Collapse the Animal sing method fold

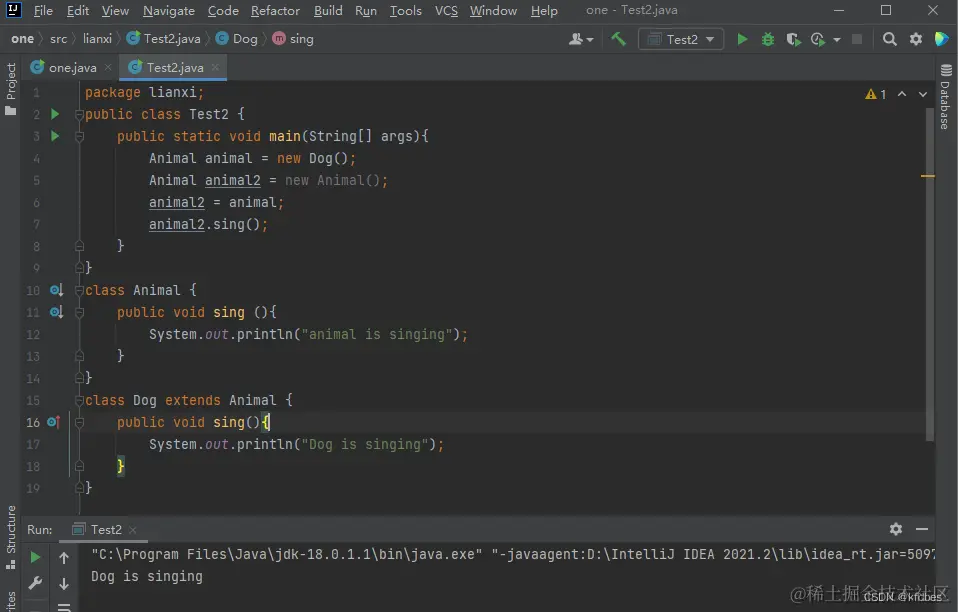coord(79,312)
